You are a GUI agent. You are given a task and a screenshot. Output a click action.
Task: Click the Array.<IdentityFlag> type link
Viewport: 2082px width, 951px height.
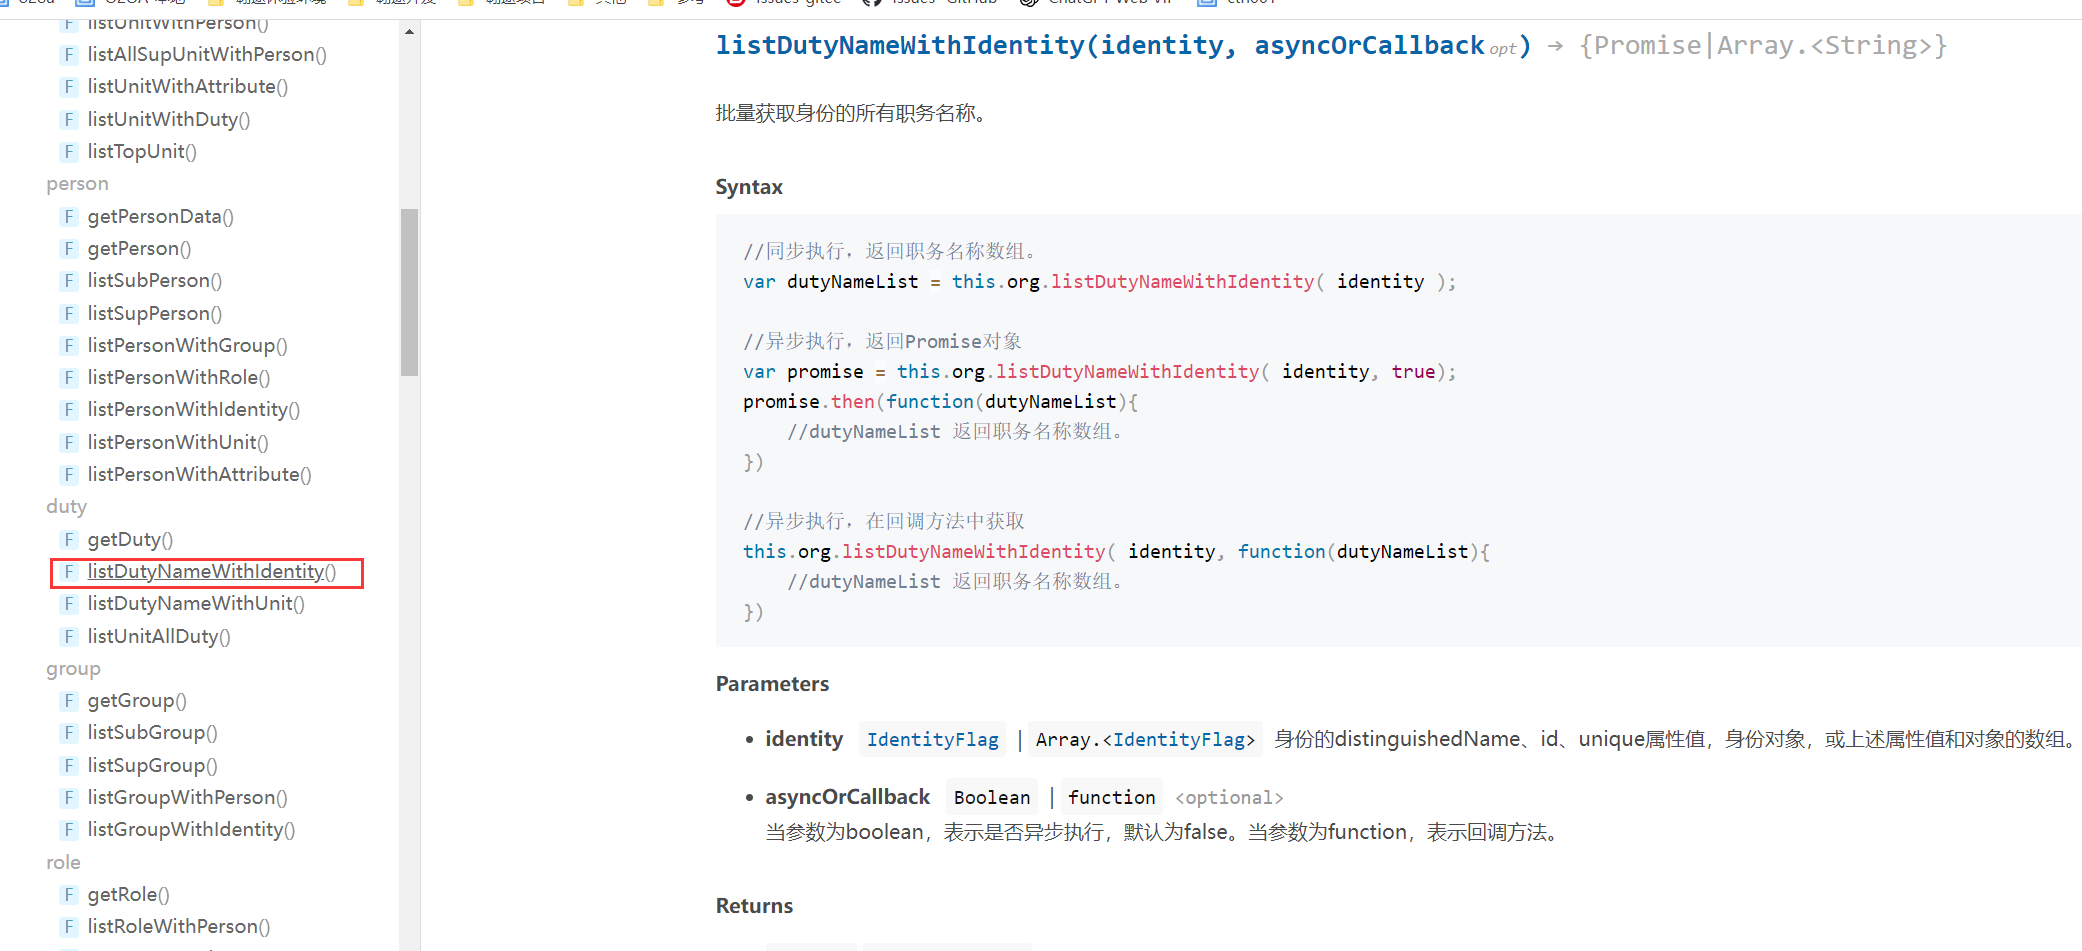1146,740
